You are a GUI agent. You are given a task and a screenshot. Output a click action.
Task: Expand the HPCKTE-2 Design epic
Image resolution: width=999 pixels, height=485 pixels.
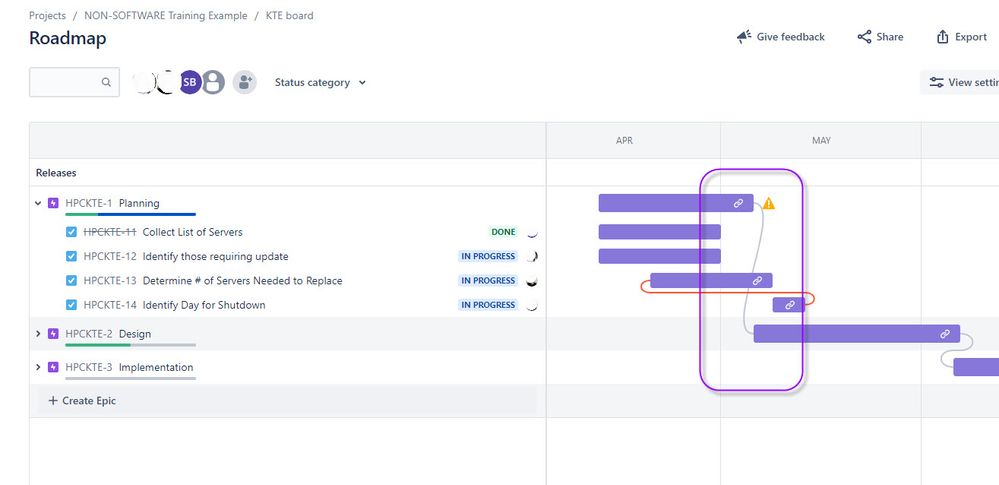click(38, 334)
